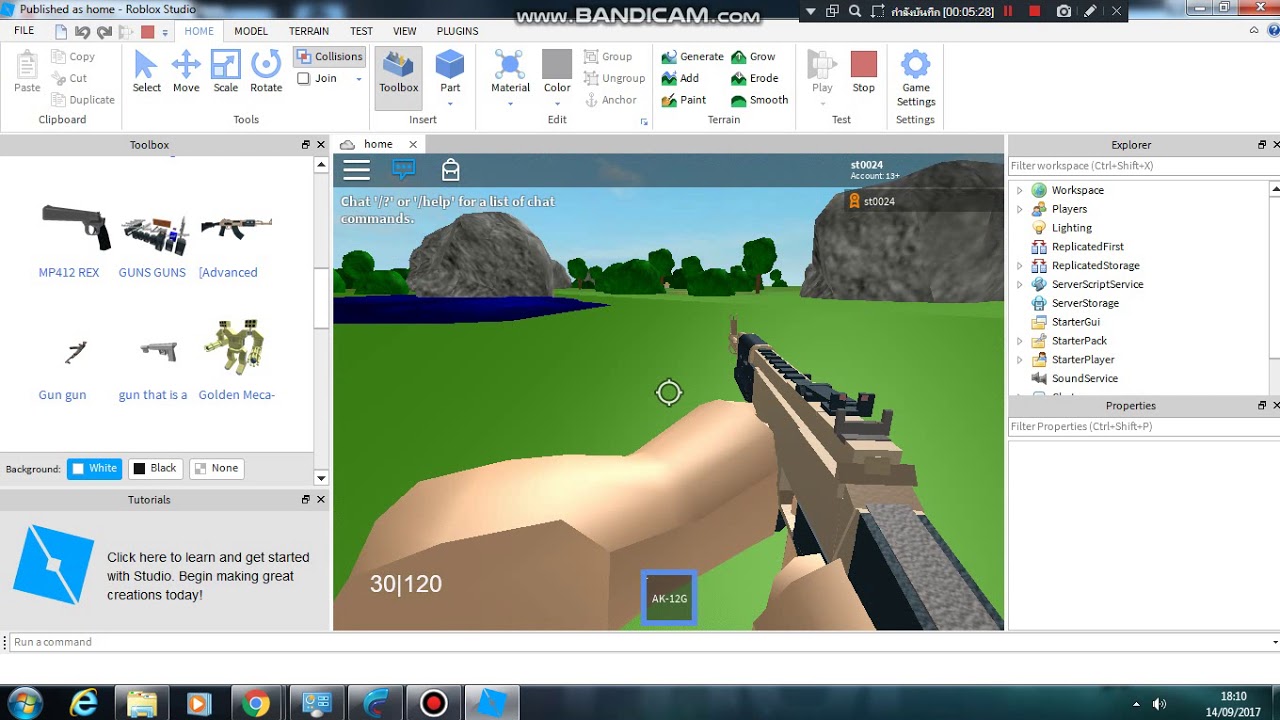Open the Material dropdown arrow
Image resolution: width=1280 pixels, height=720 pixels.
pos(510,103)
